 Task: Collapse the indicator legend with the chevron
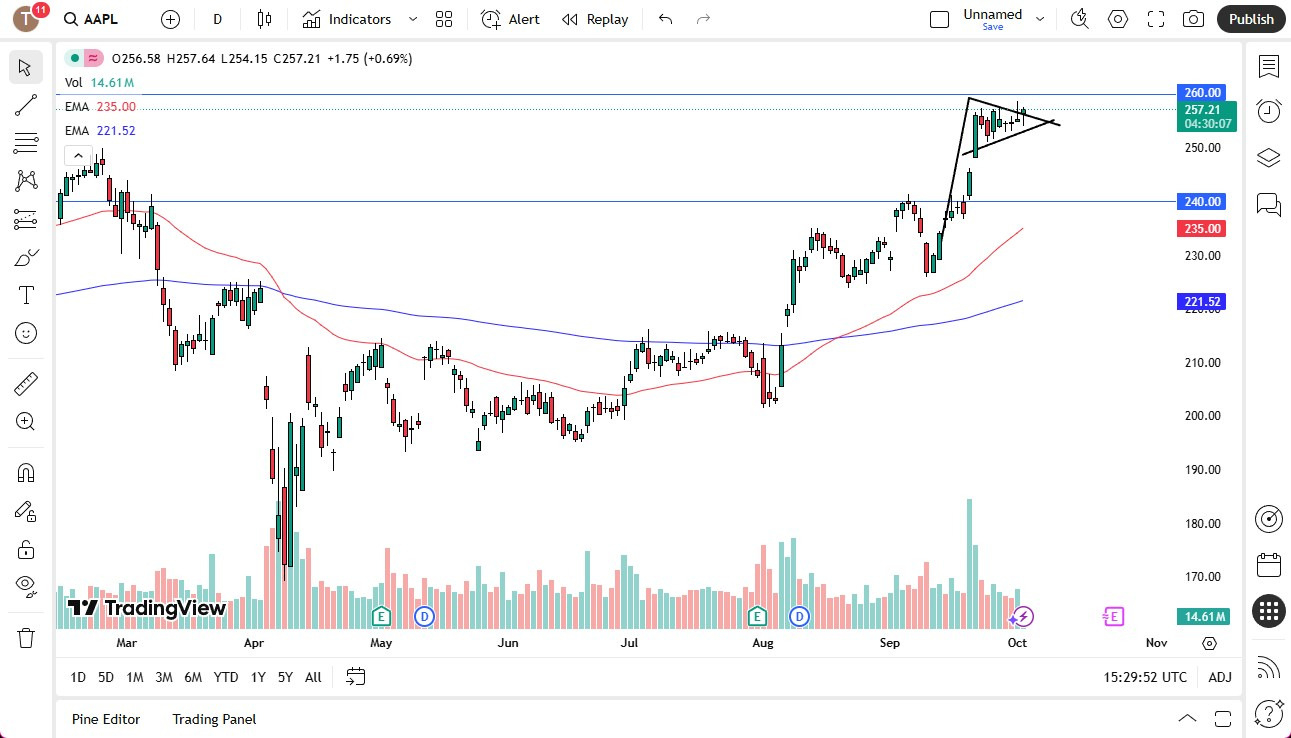click(x=78, y=155)
